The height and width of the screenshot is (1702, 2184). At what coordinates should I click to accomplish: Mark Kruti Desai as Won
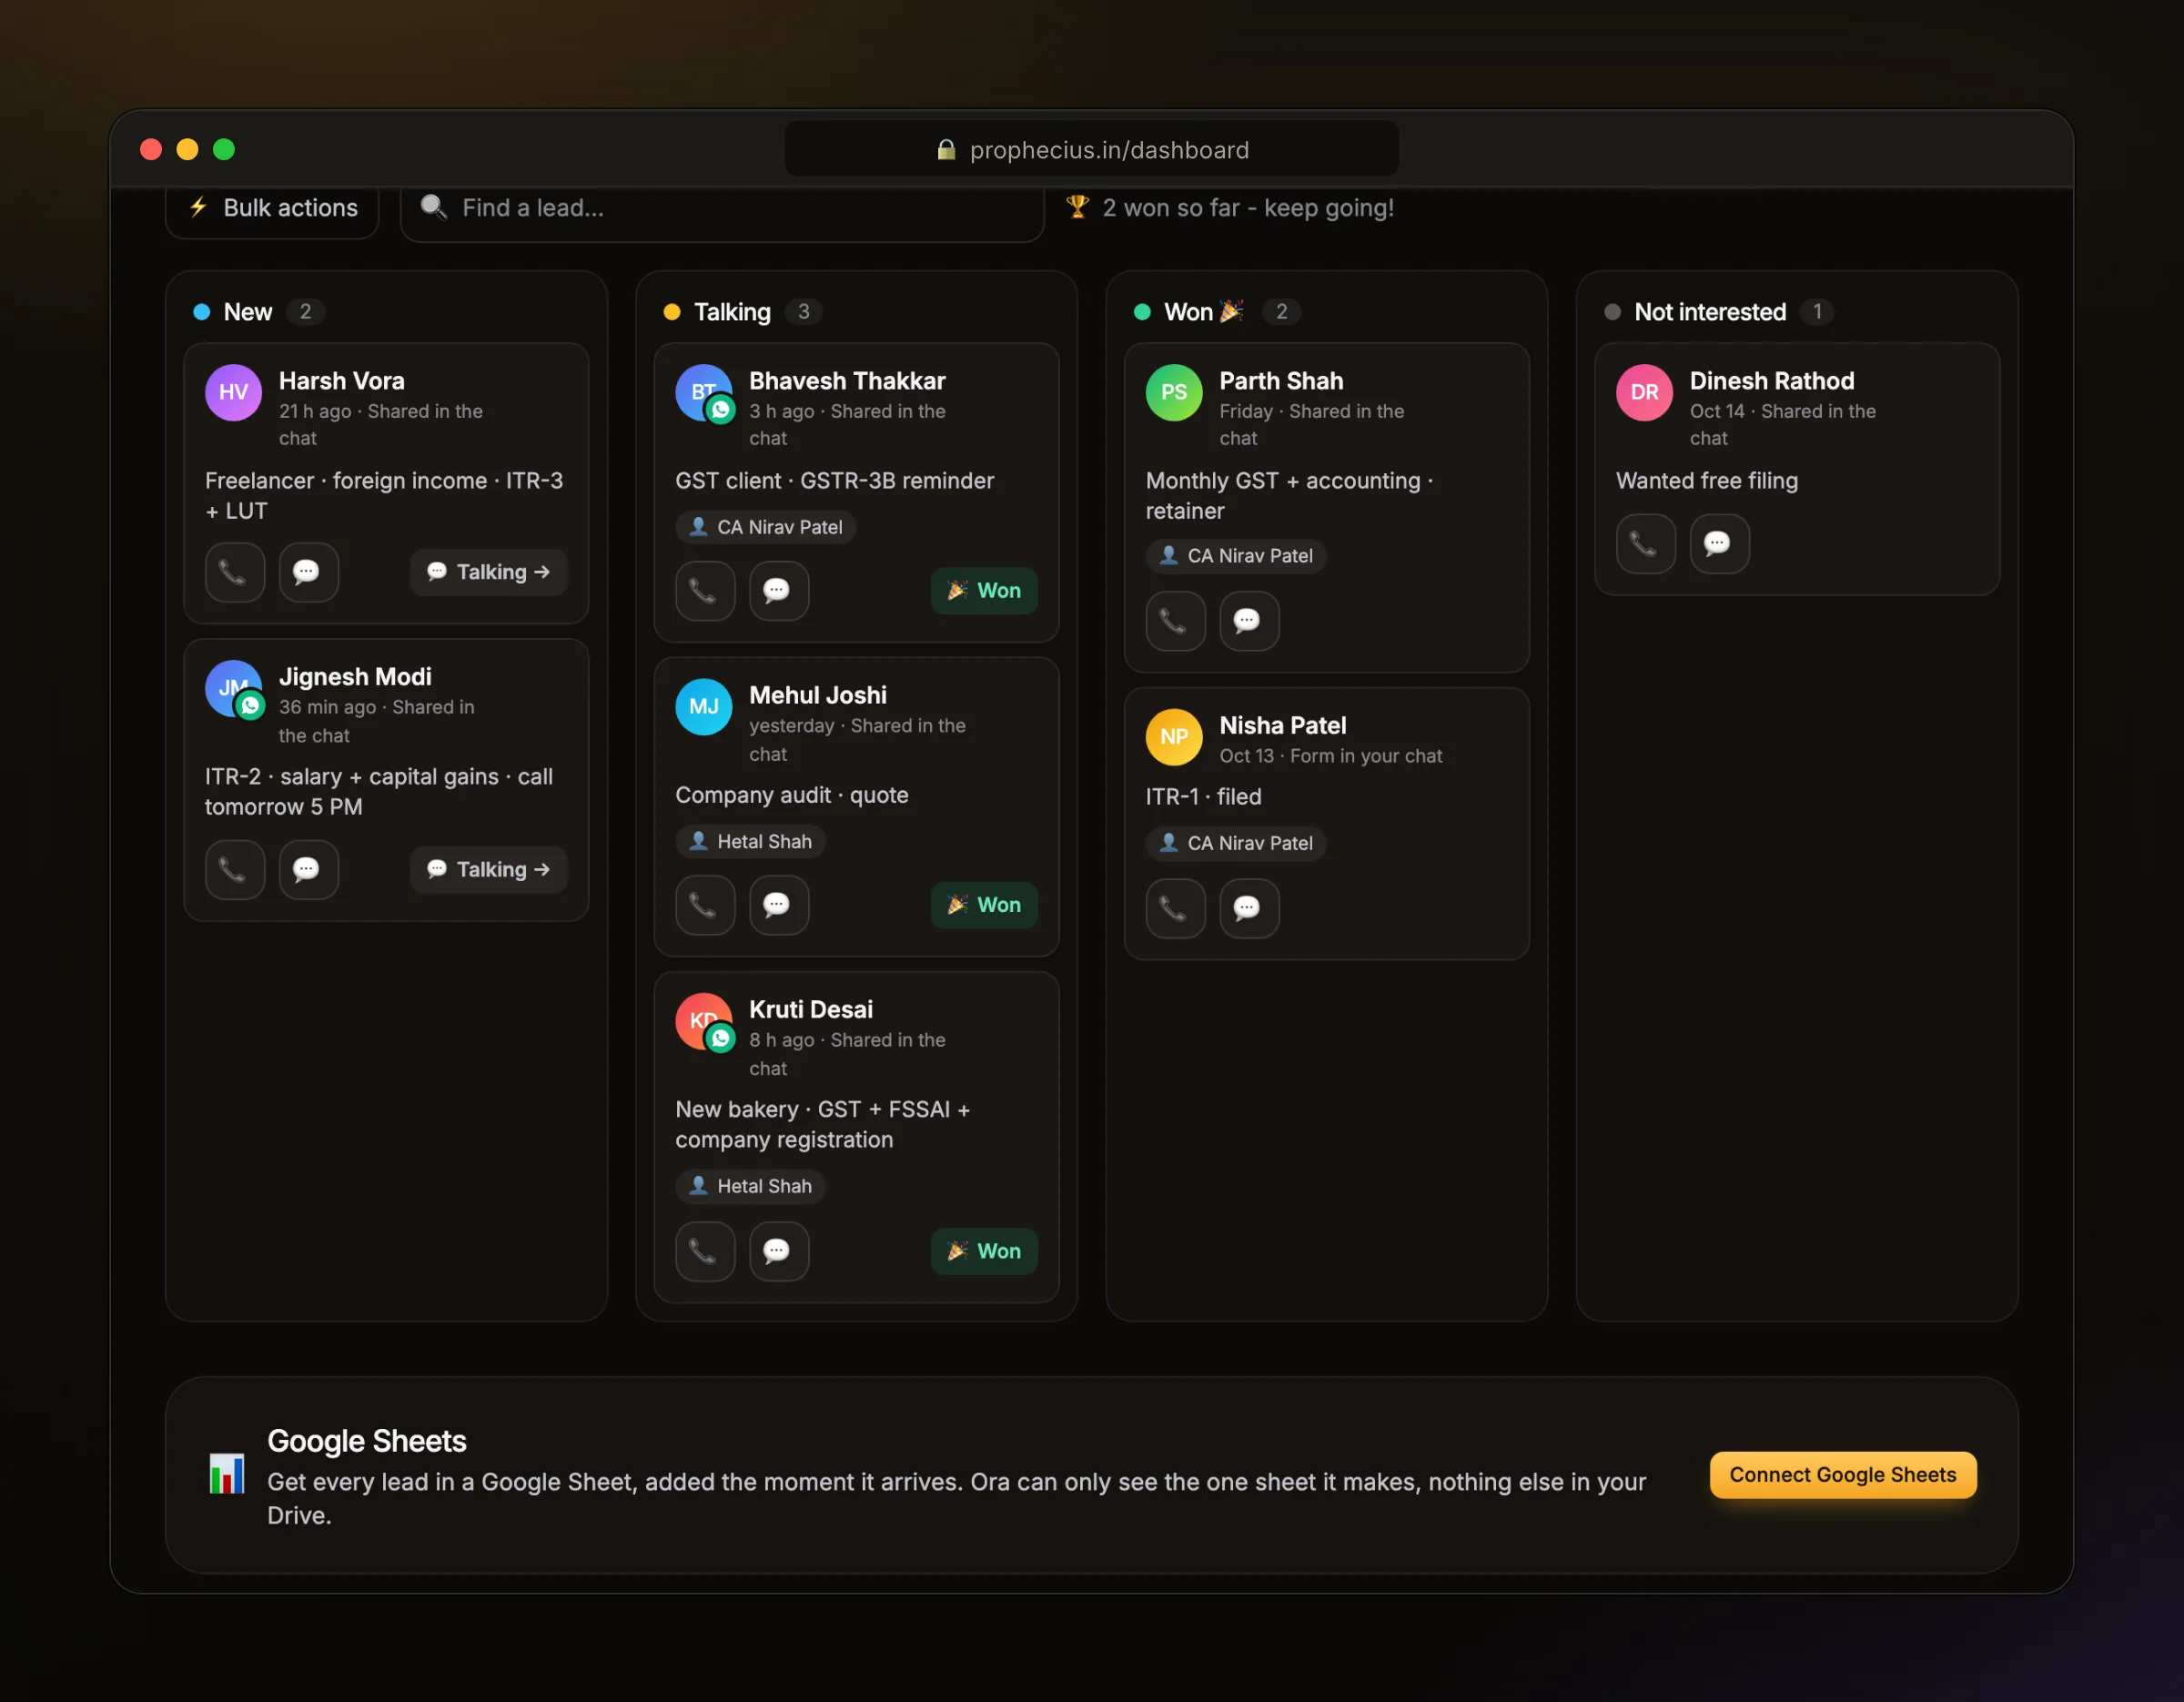tap(984, 1251)
